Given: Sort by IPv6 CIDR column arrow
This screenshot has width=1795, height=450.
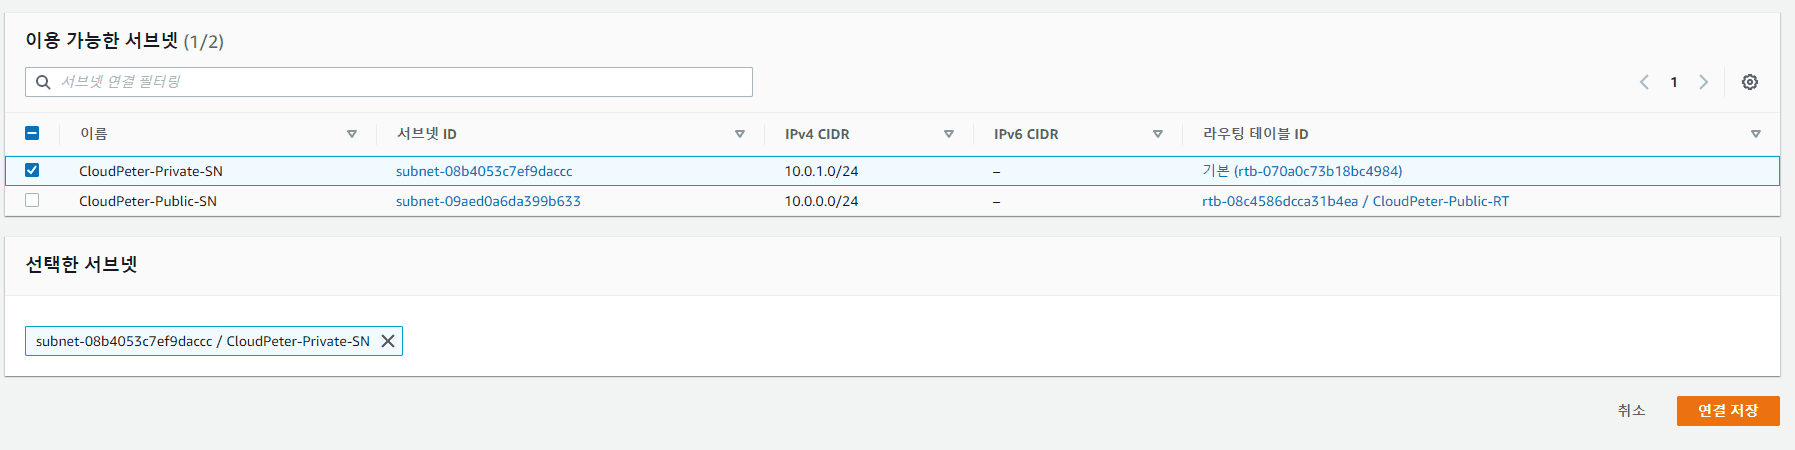Looking at the screenshot, I should pos(1157,134).
